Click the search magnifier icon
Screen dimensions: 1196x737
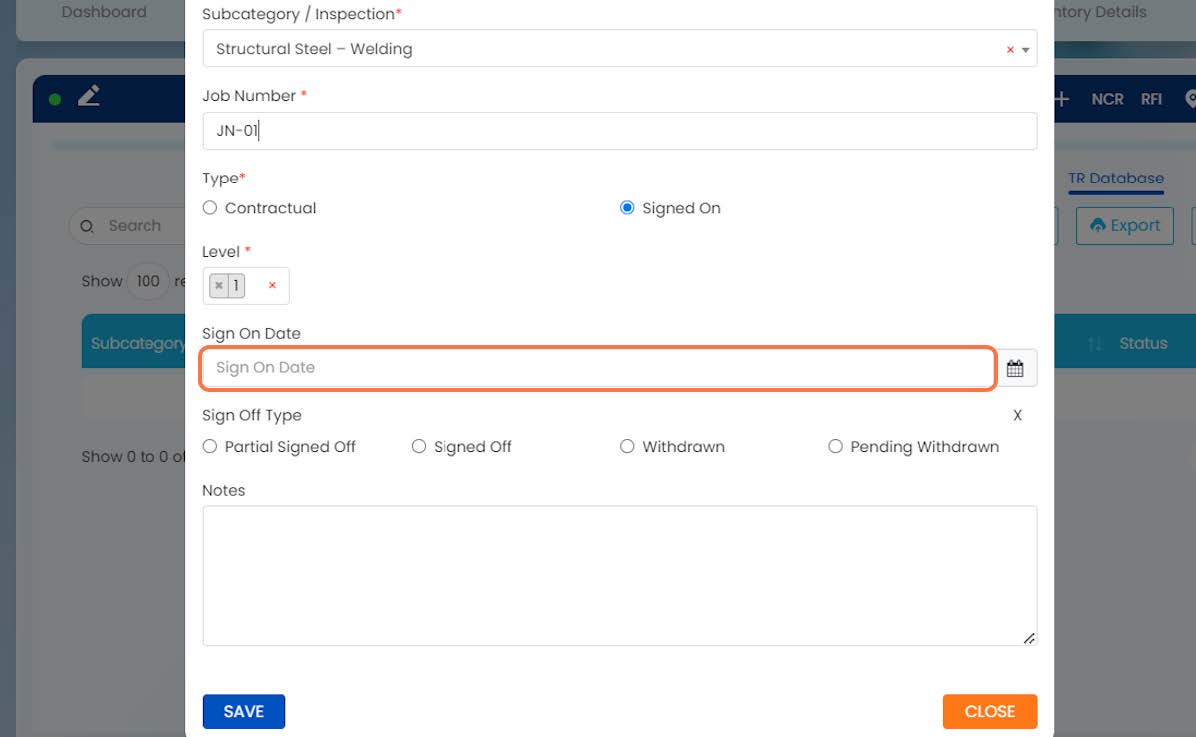coord(87,227)
